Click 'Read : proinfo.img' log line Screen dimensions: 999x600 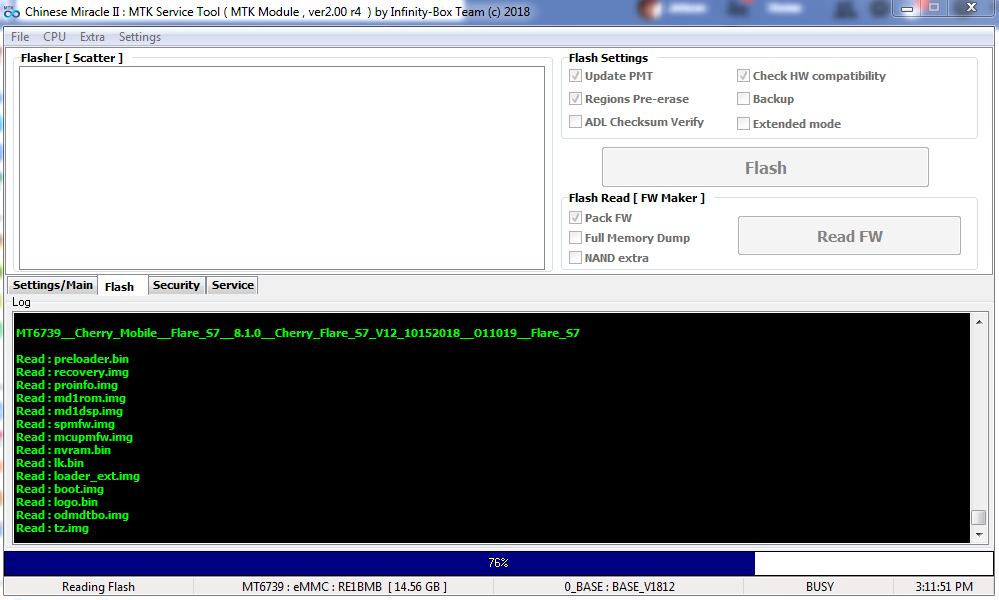pos(67,385)
